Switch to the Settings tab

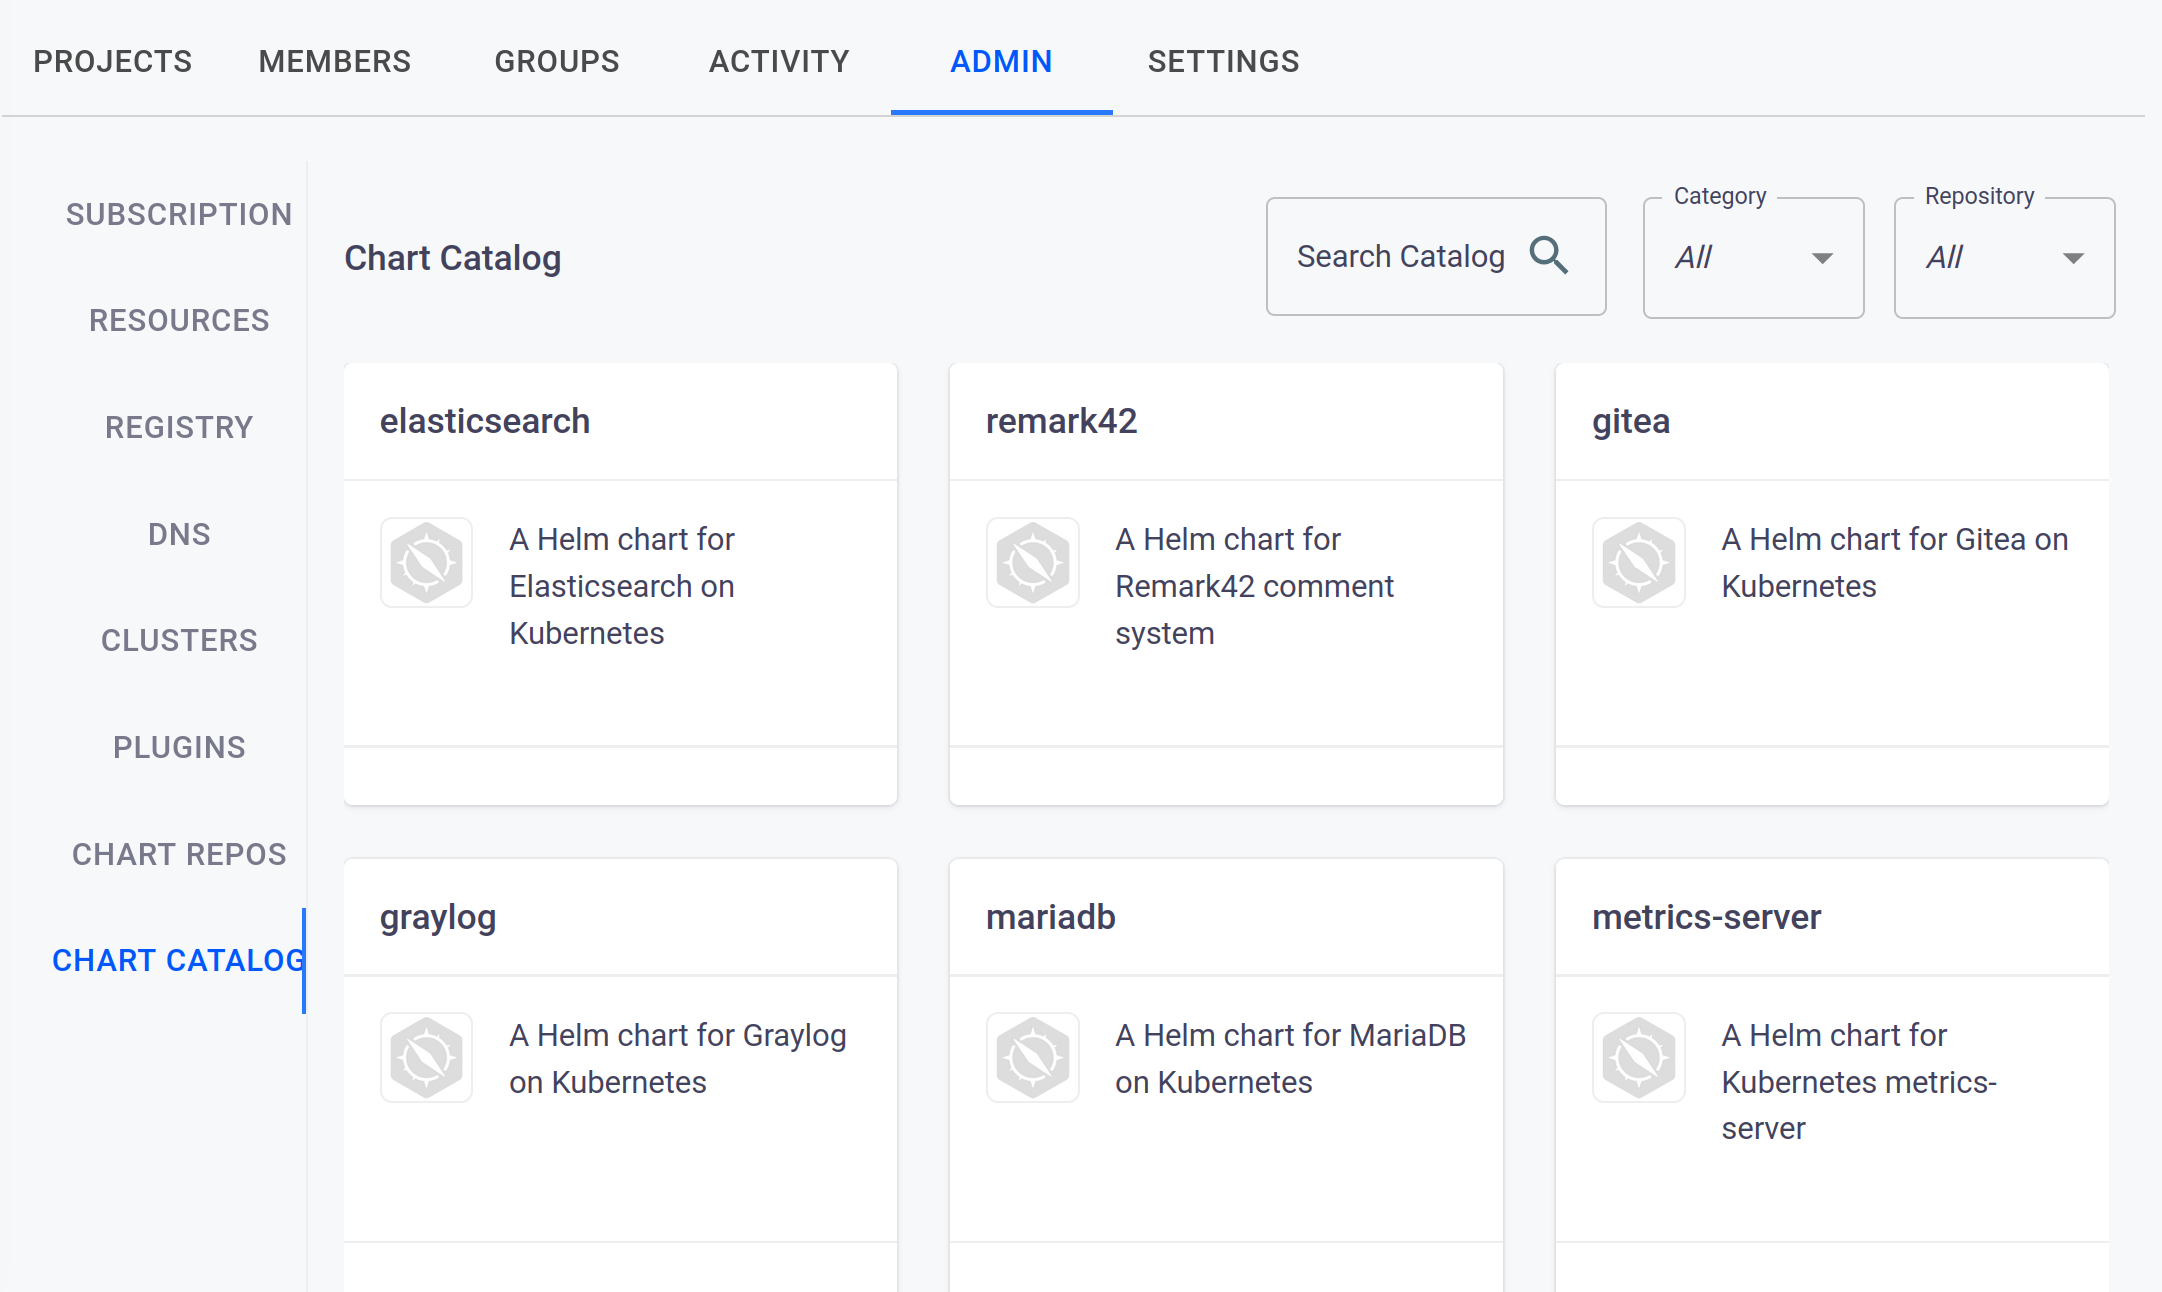click(1223, 61)
